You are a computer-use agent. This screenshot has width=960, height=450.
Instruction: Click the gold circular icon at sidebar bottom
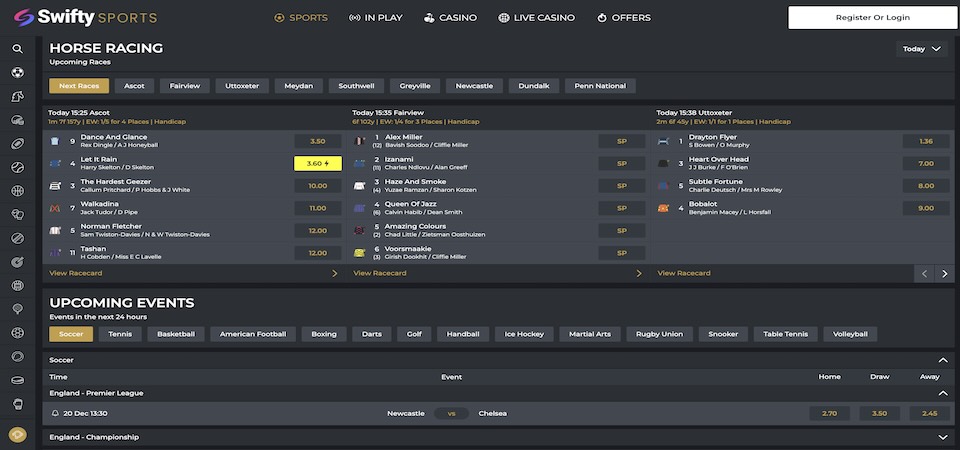point(18,435)
